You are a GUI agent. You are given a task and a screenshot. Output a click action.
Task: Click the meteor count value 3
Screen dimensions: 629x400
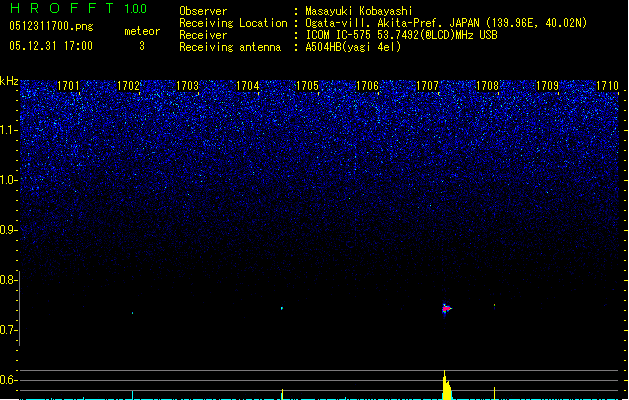141,46
